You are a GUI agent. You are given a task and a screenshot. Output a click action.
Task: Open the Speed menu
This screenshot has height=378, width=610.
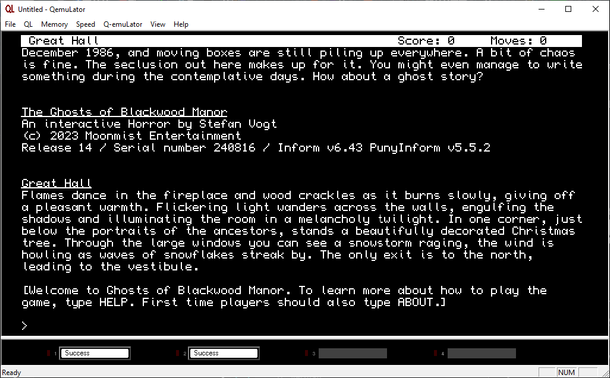click(x=85, y=24)
